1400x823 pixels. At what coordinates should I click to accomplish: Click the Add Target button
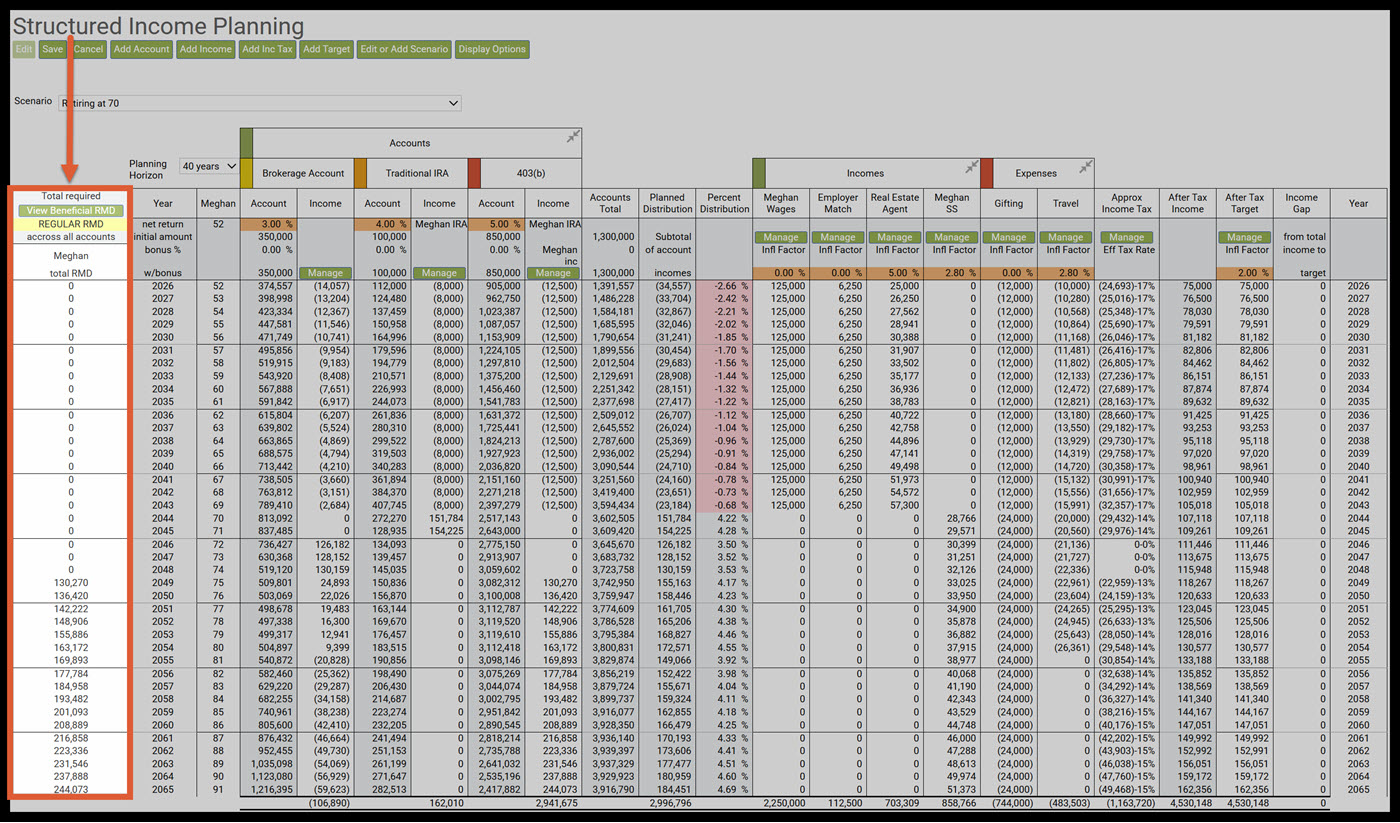327,49
